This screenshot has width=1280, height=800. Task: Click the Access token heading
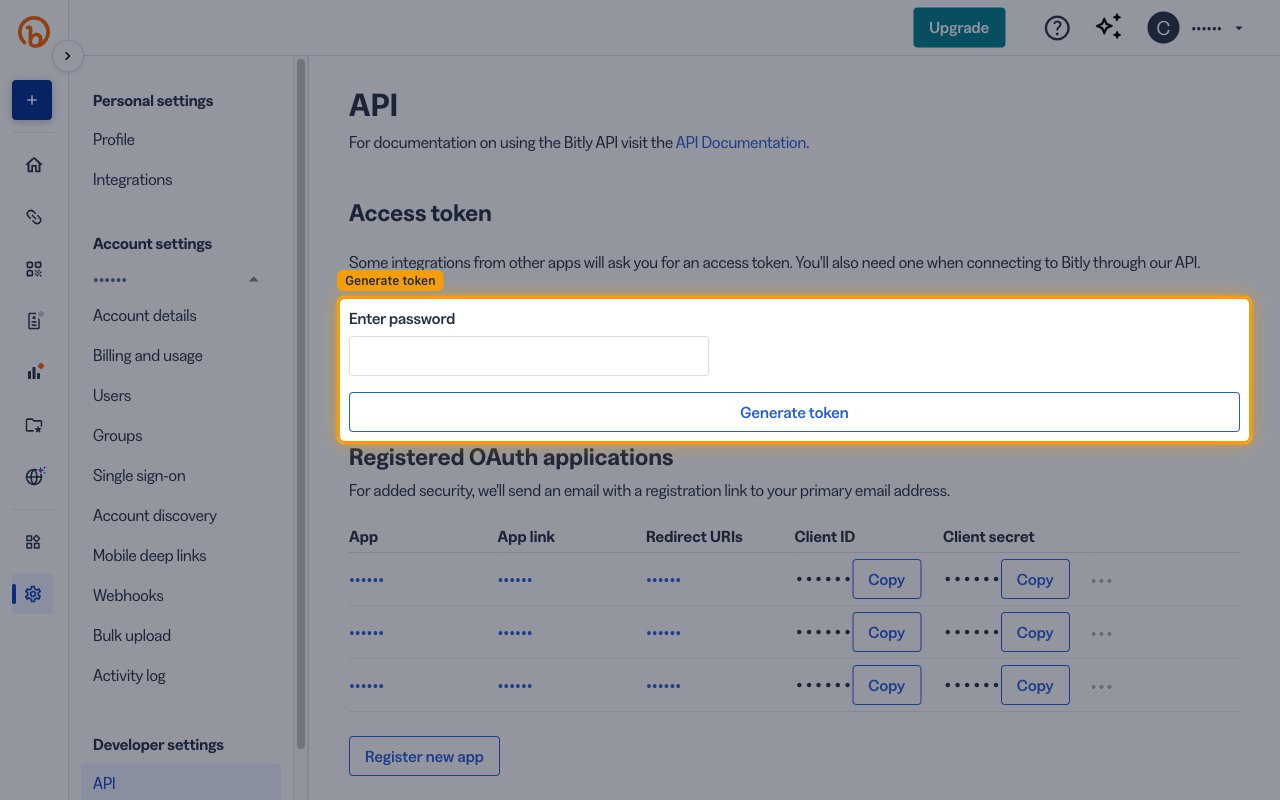pyautogui.click(x=420, y=213)
